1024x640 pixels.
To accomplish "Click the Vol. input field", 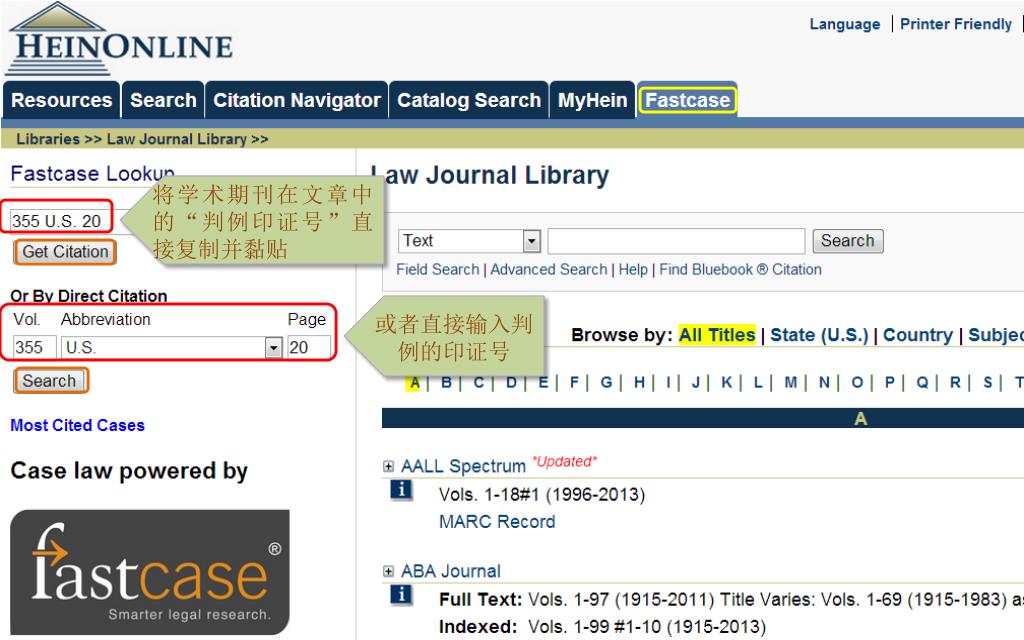I will 35,347.
